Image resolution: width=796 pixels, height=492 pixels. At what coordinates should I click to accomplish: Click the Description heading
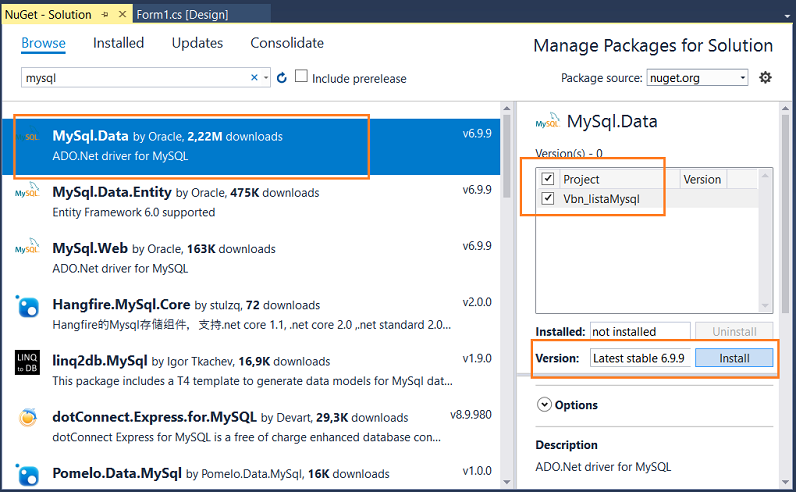click(566, 445)
